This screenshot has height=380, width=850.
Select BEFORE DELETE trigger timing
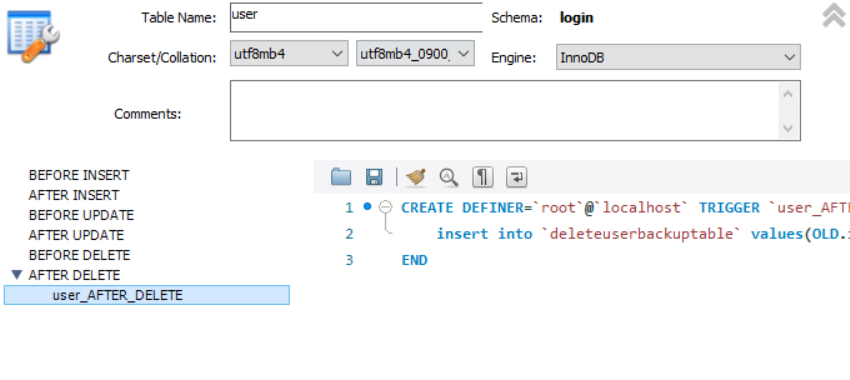pos(80,255)
